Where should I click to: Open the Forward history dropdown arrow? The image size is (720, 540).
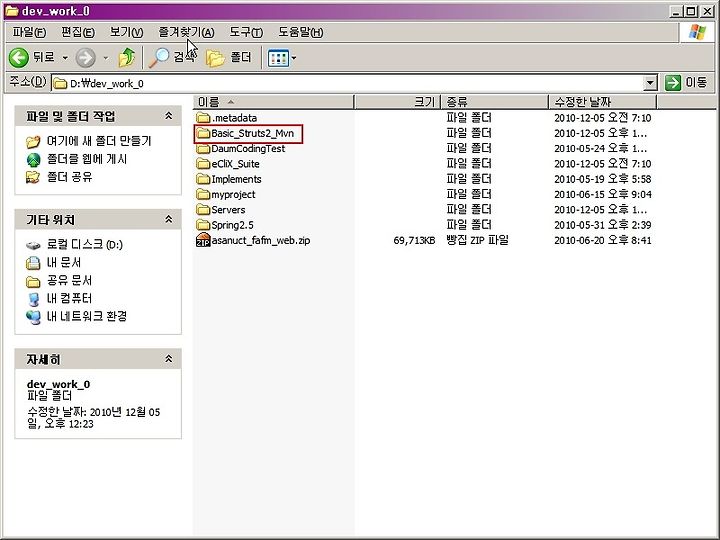coord(106,58)
